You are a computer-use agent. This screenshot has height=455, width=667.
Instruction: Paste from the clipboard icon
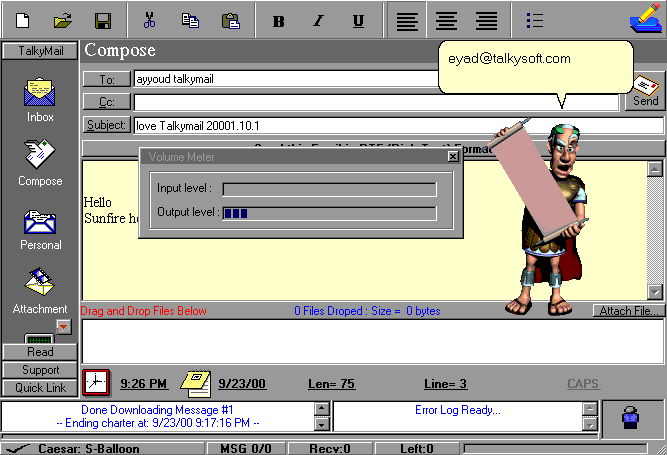231,21
